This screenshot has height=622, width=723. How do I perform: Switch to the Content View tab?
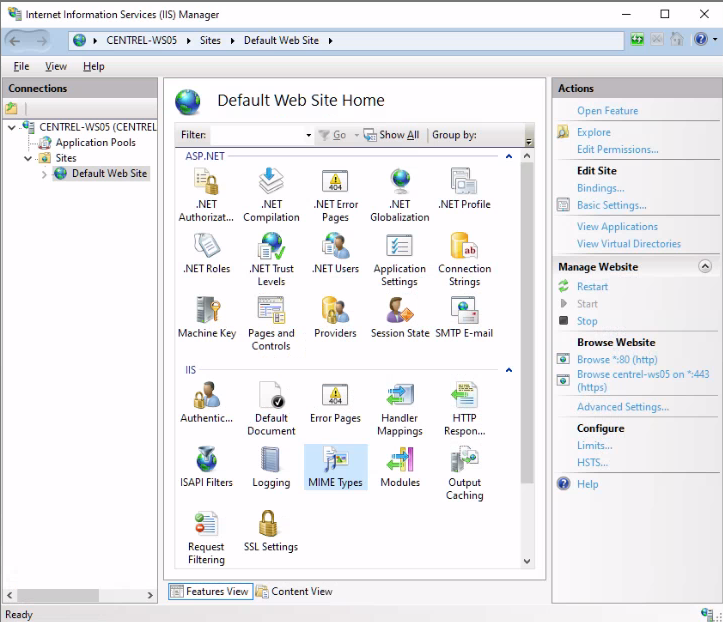point(295,591)
